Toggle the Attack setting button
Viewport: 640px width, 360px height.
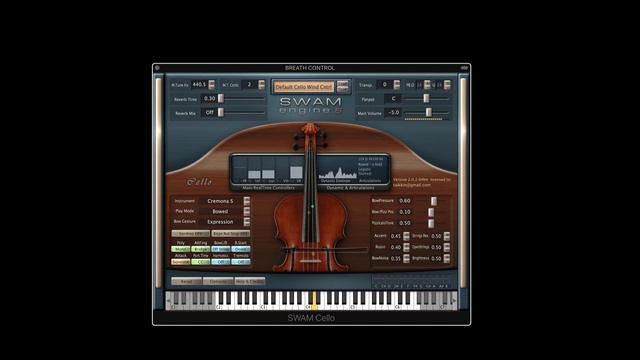(x=181, y=262)
